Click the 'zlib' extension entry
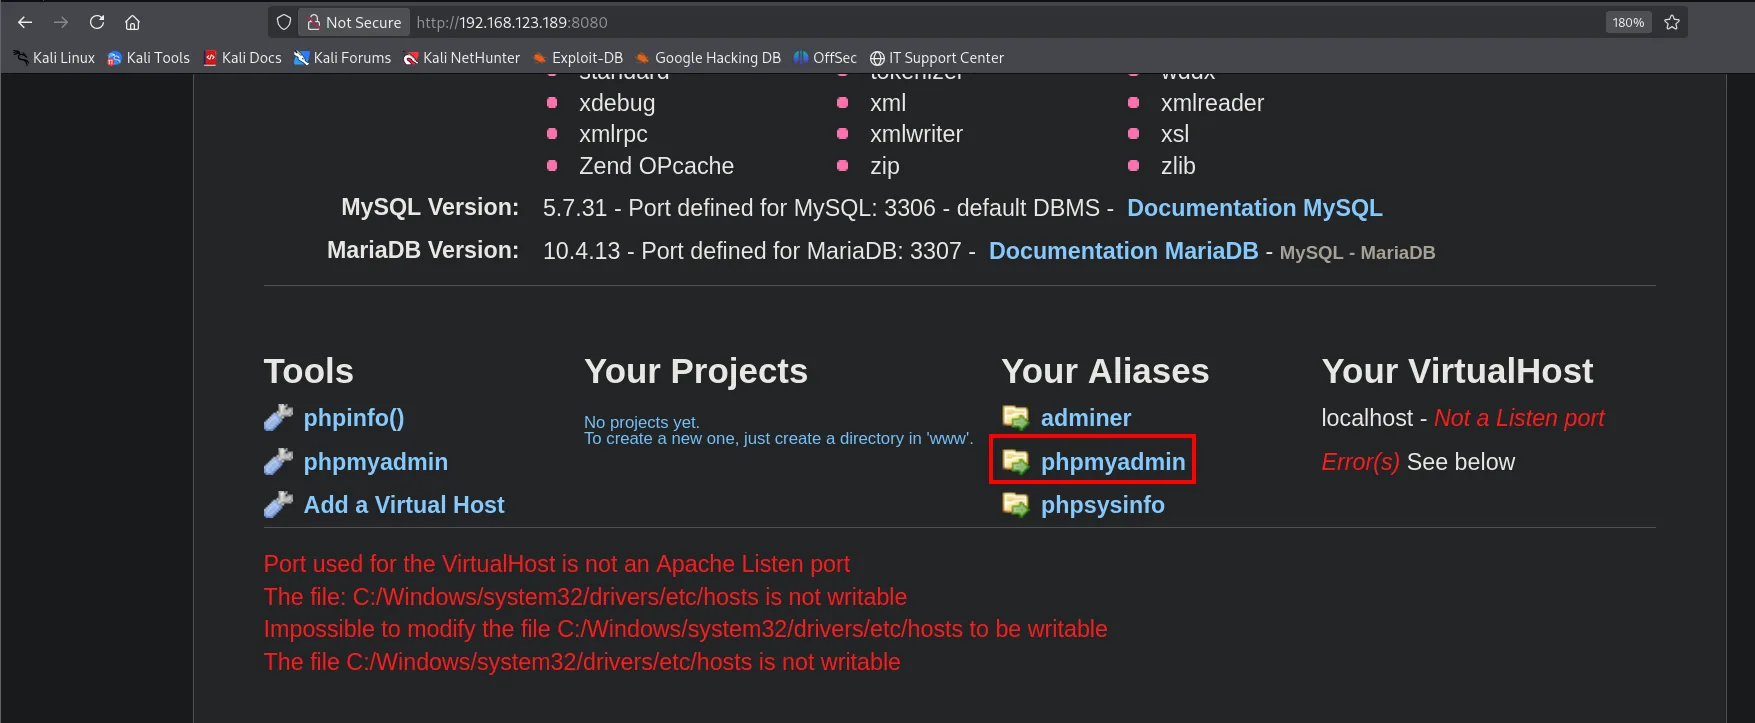Screen dimensions: 1755x723 (1178, 166)
